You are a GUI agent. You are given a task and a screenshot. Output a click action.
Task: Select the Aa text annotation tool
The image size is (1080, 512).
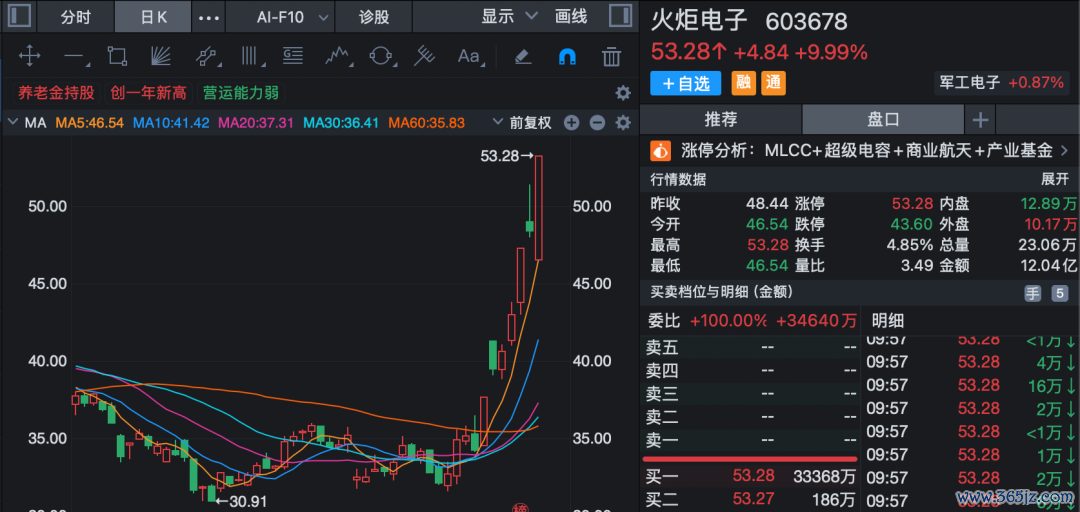point(470,56)
